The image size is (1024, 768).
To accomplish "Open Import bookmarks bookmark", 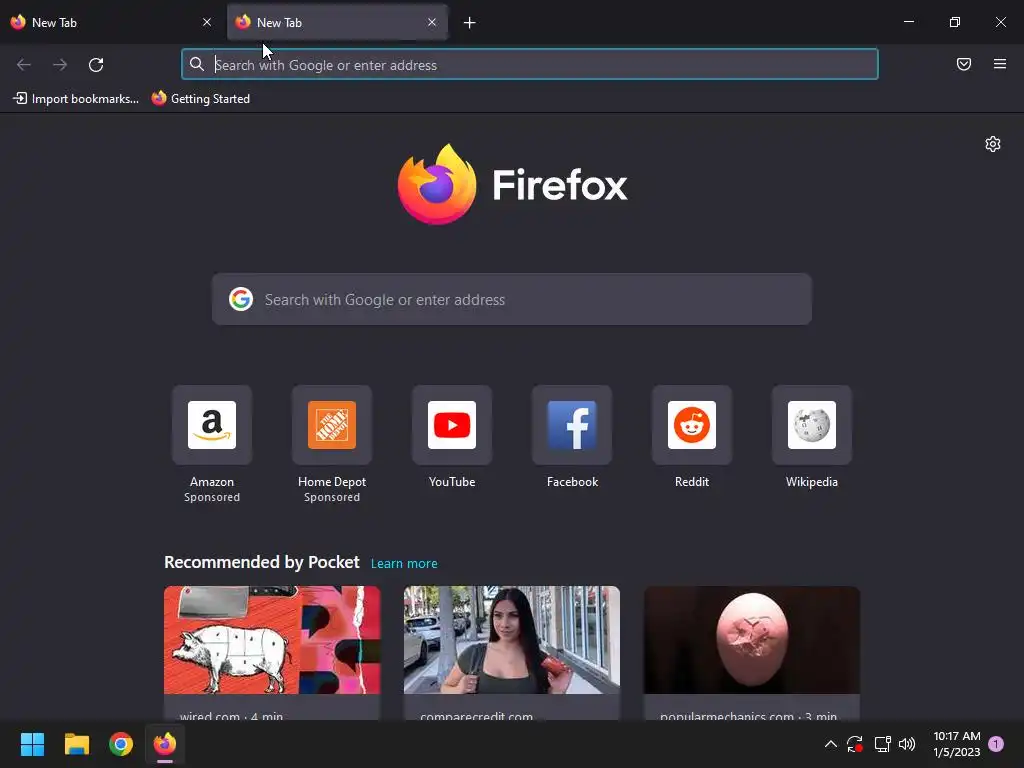I will click(x=76, y=99).
